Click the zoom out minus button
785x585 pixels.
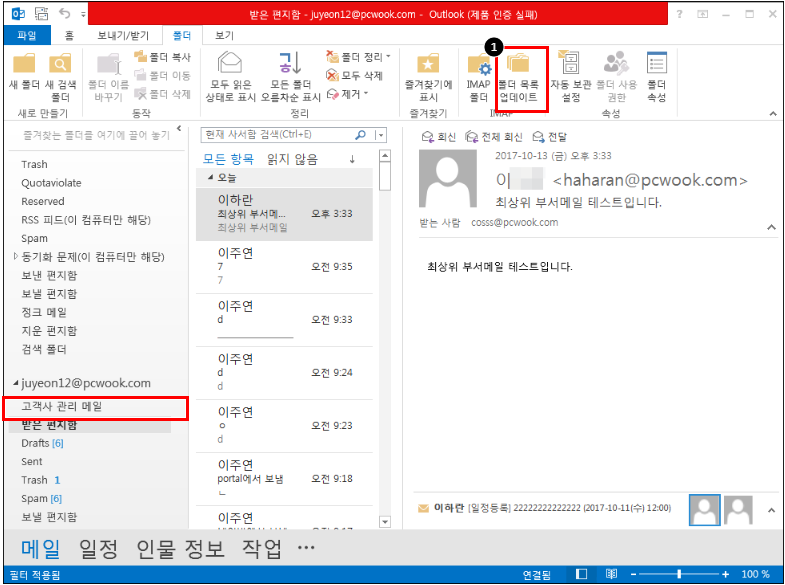[x=633, y=574]
